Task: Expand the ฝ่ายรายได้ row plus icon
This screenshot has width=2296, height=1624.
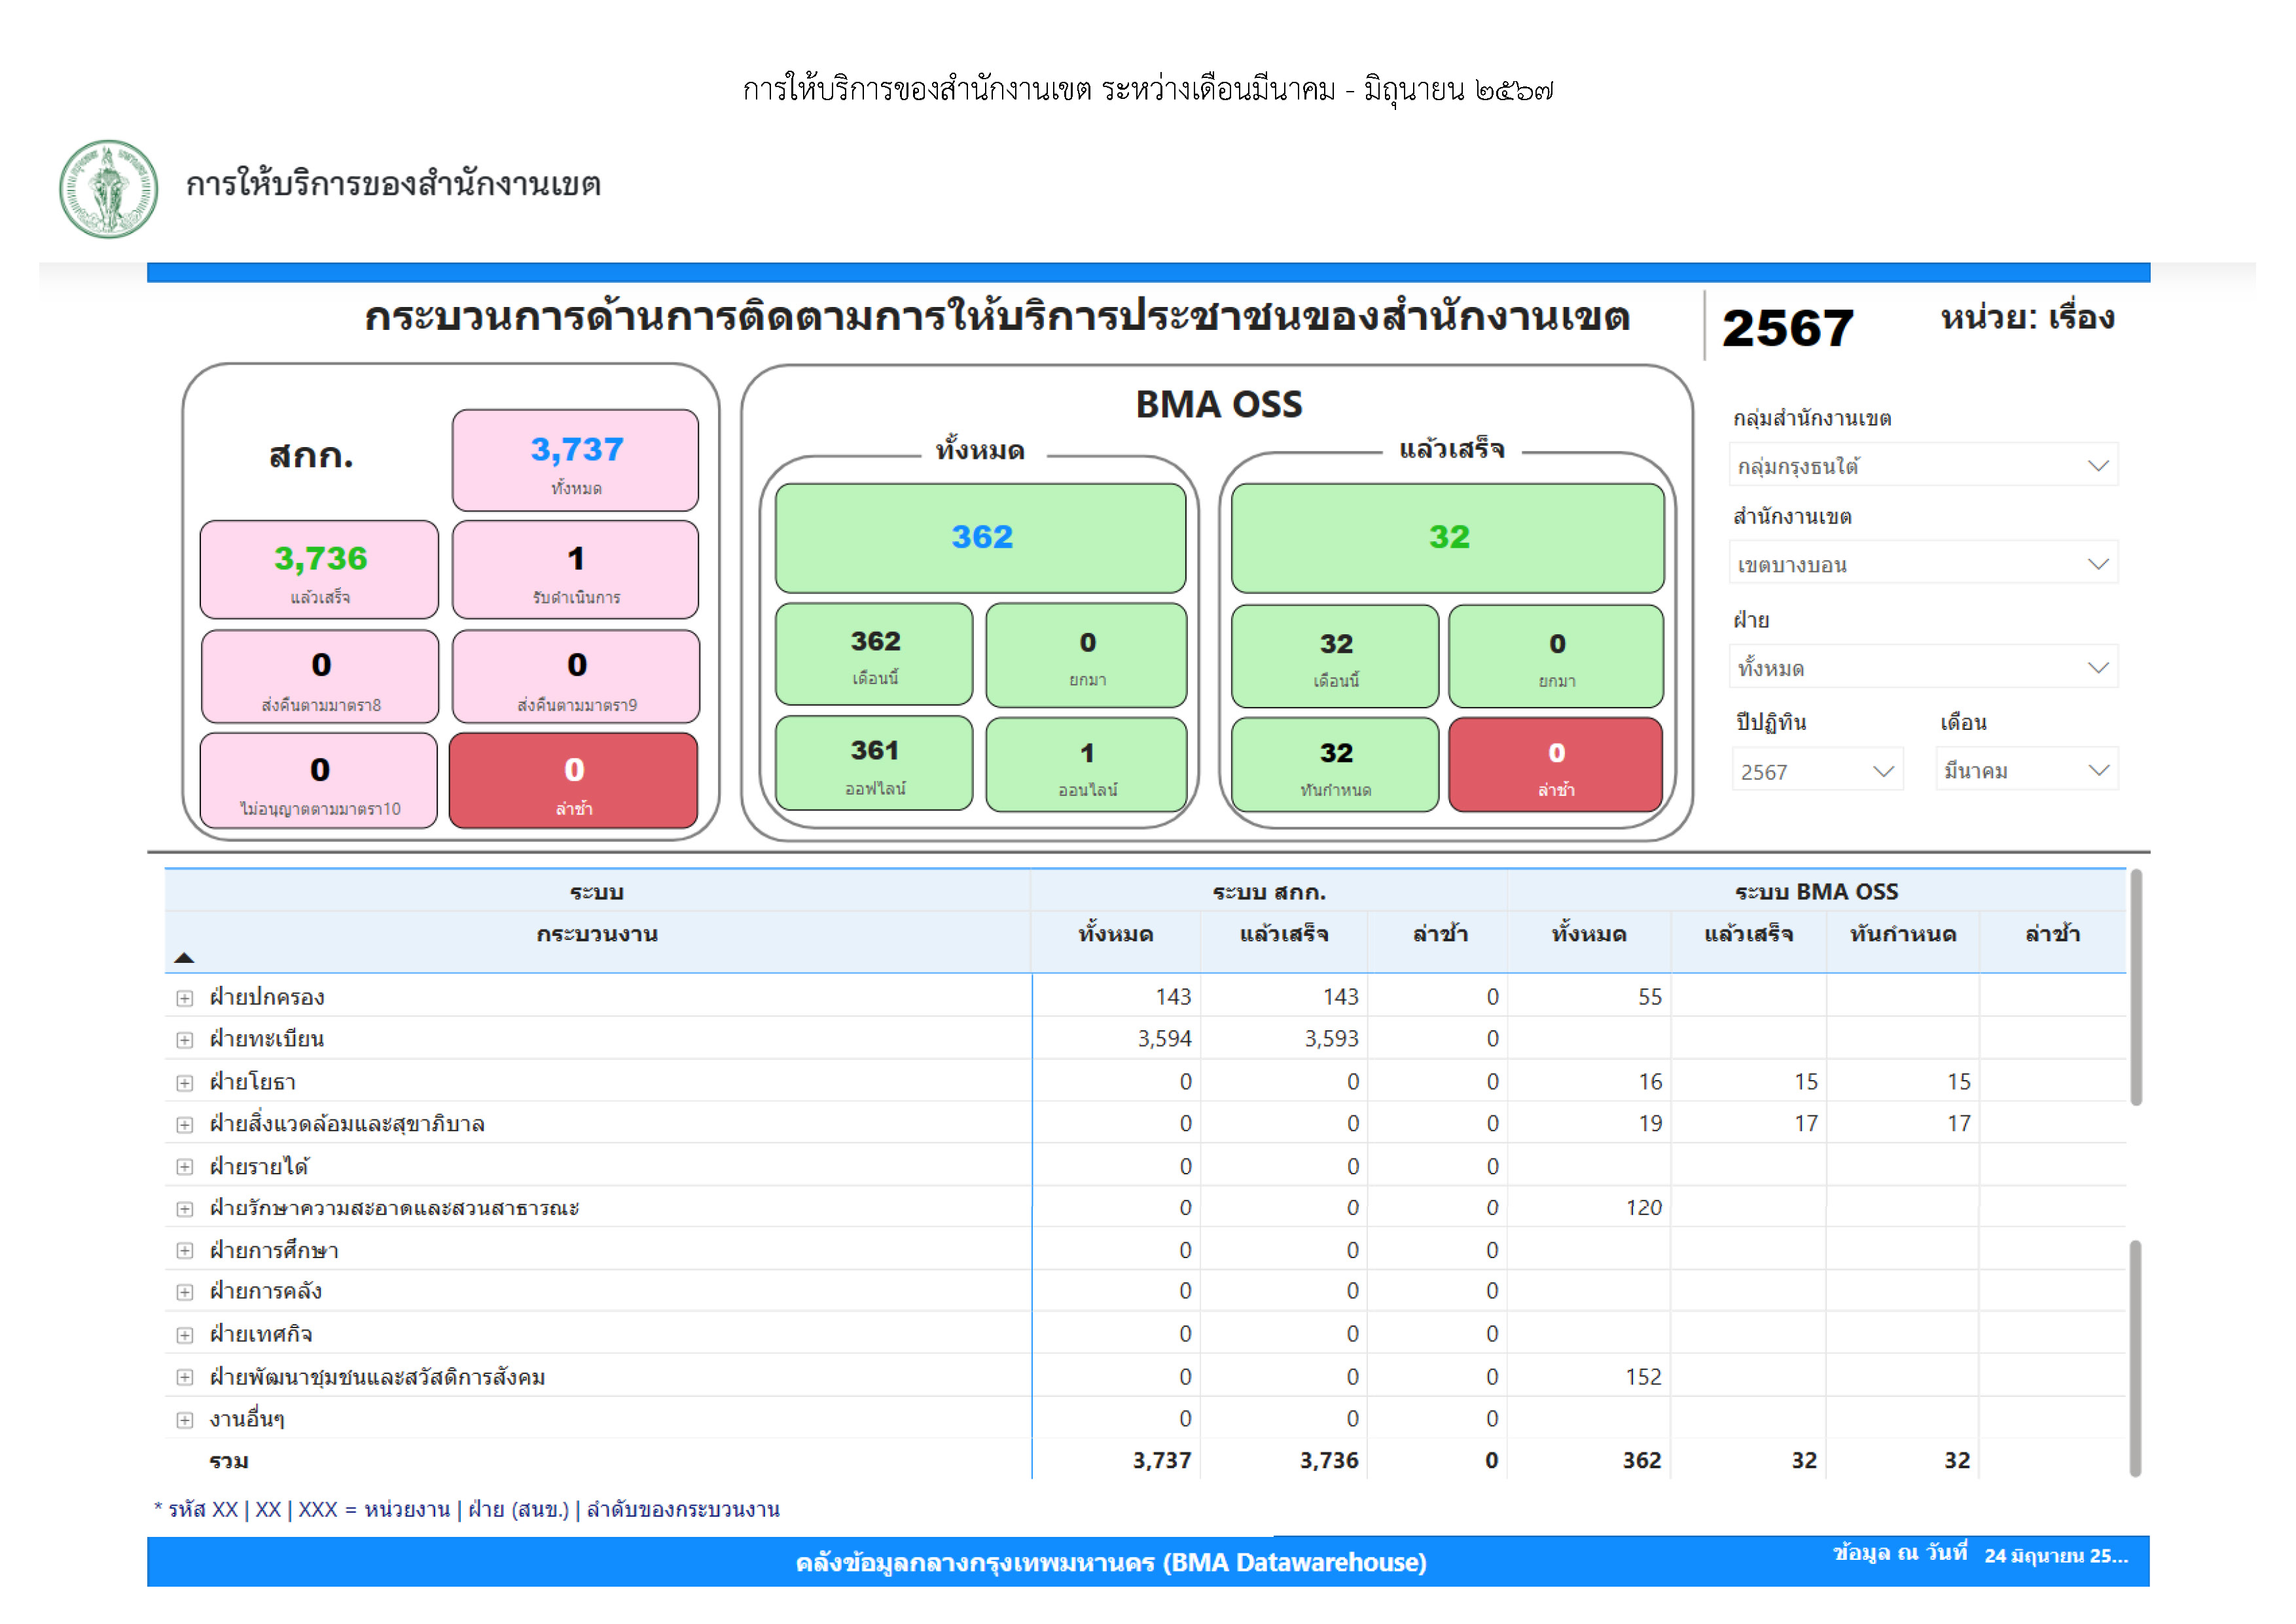Action: click(185, 1167)
